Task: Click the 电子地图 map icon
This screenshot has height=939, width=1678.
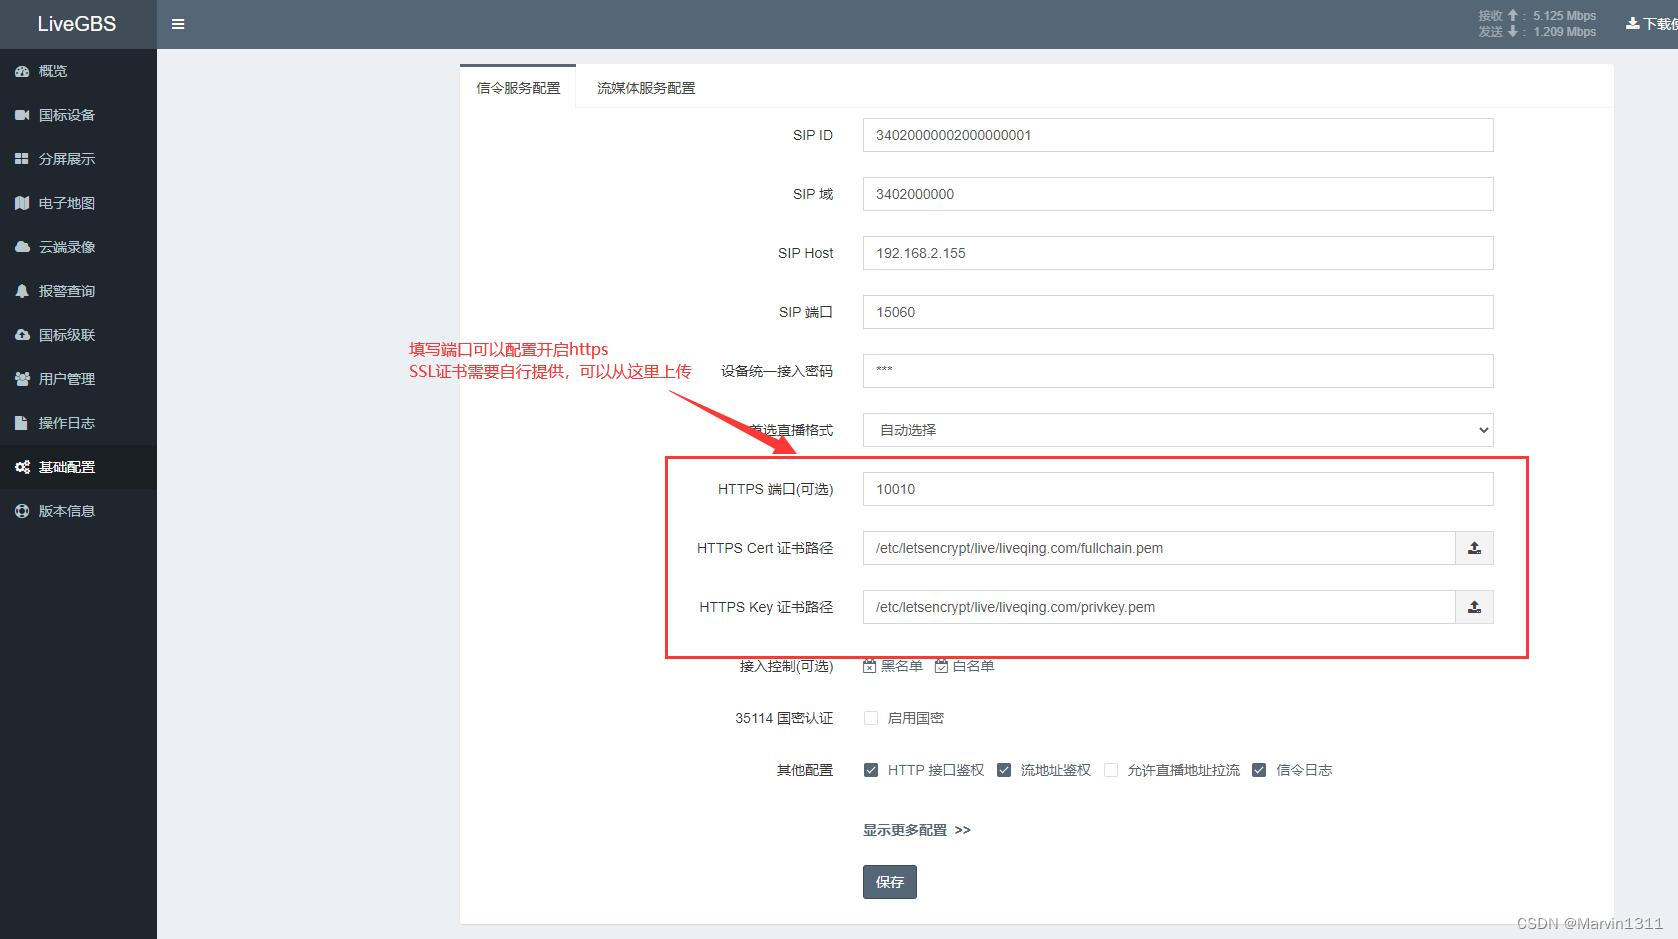Action: pos(22,203)
